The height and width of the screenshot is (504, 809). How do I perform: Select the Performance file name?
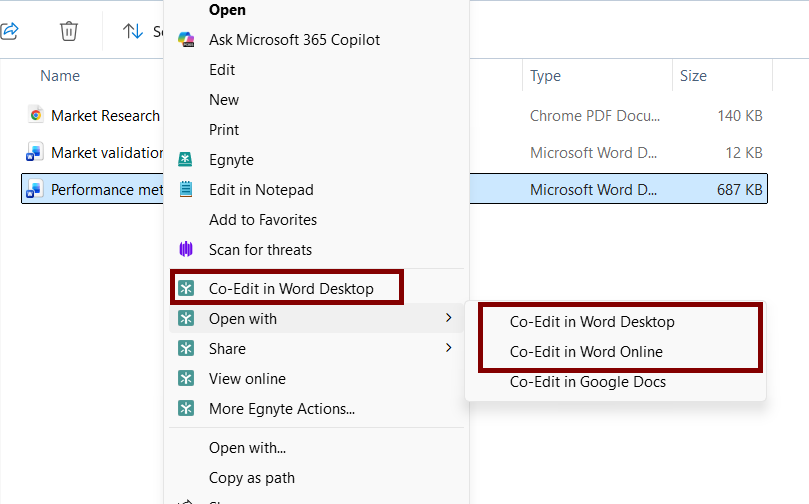[x=107, y=190]
